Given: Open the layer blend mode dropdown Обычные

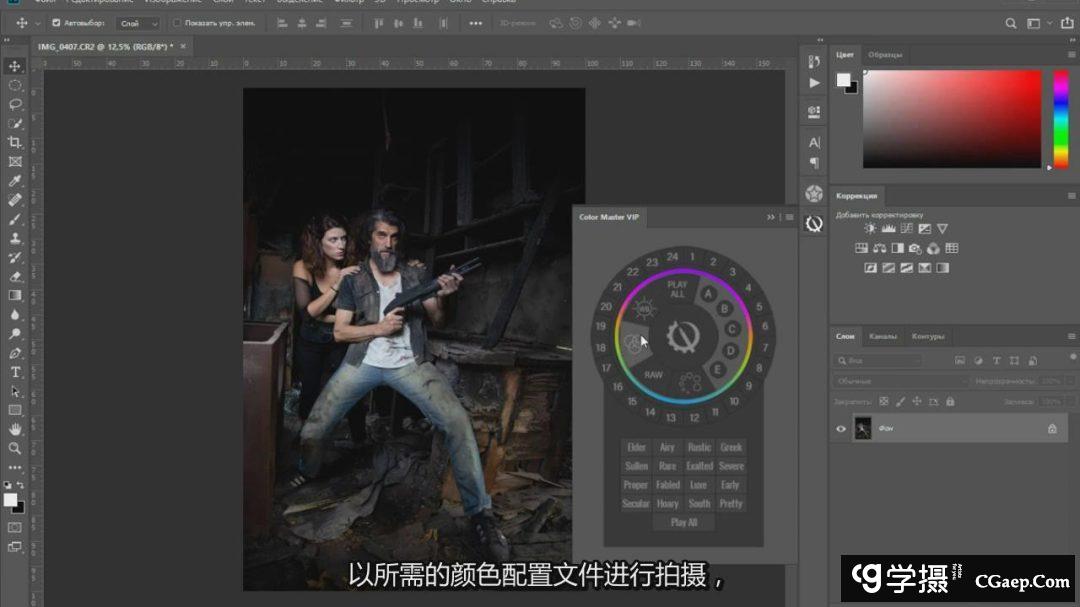Looking at the screenshot, I should click(x=900, y=381).
